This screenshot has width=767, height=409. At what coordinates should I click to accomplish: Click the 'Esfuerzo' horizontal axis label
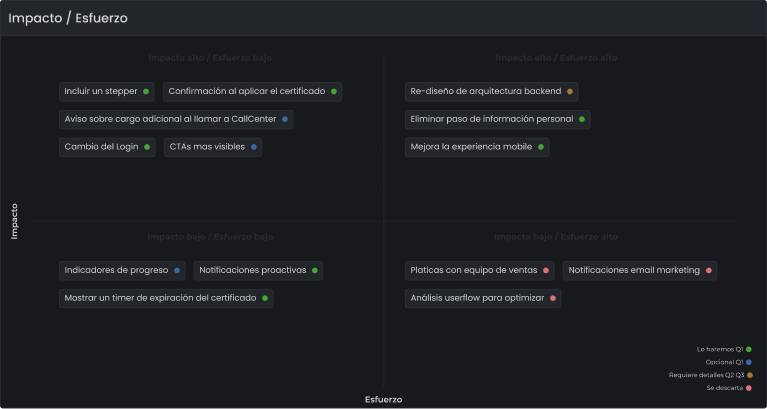point(384,400)
